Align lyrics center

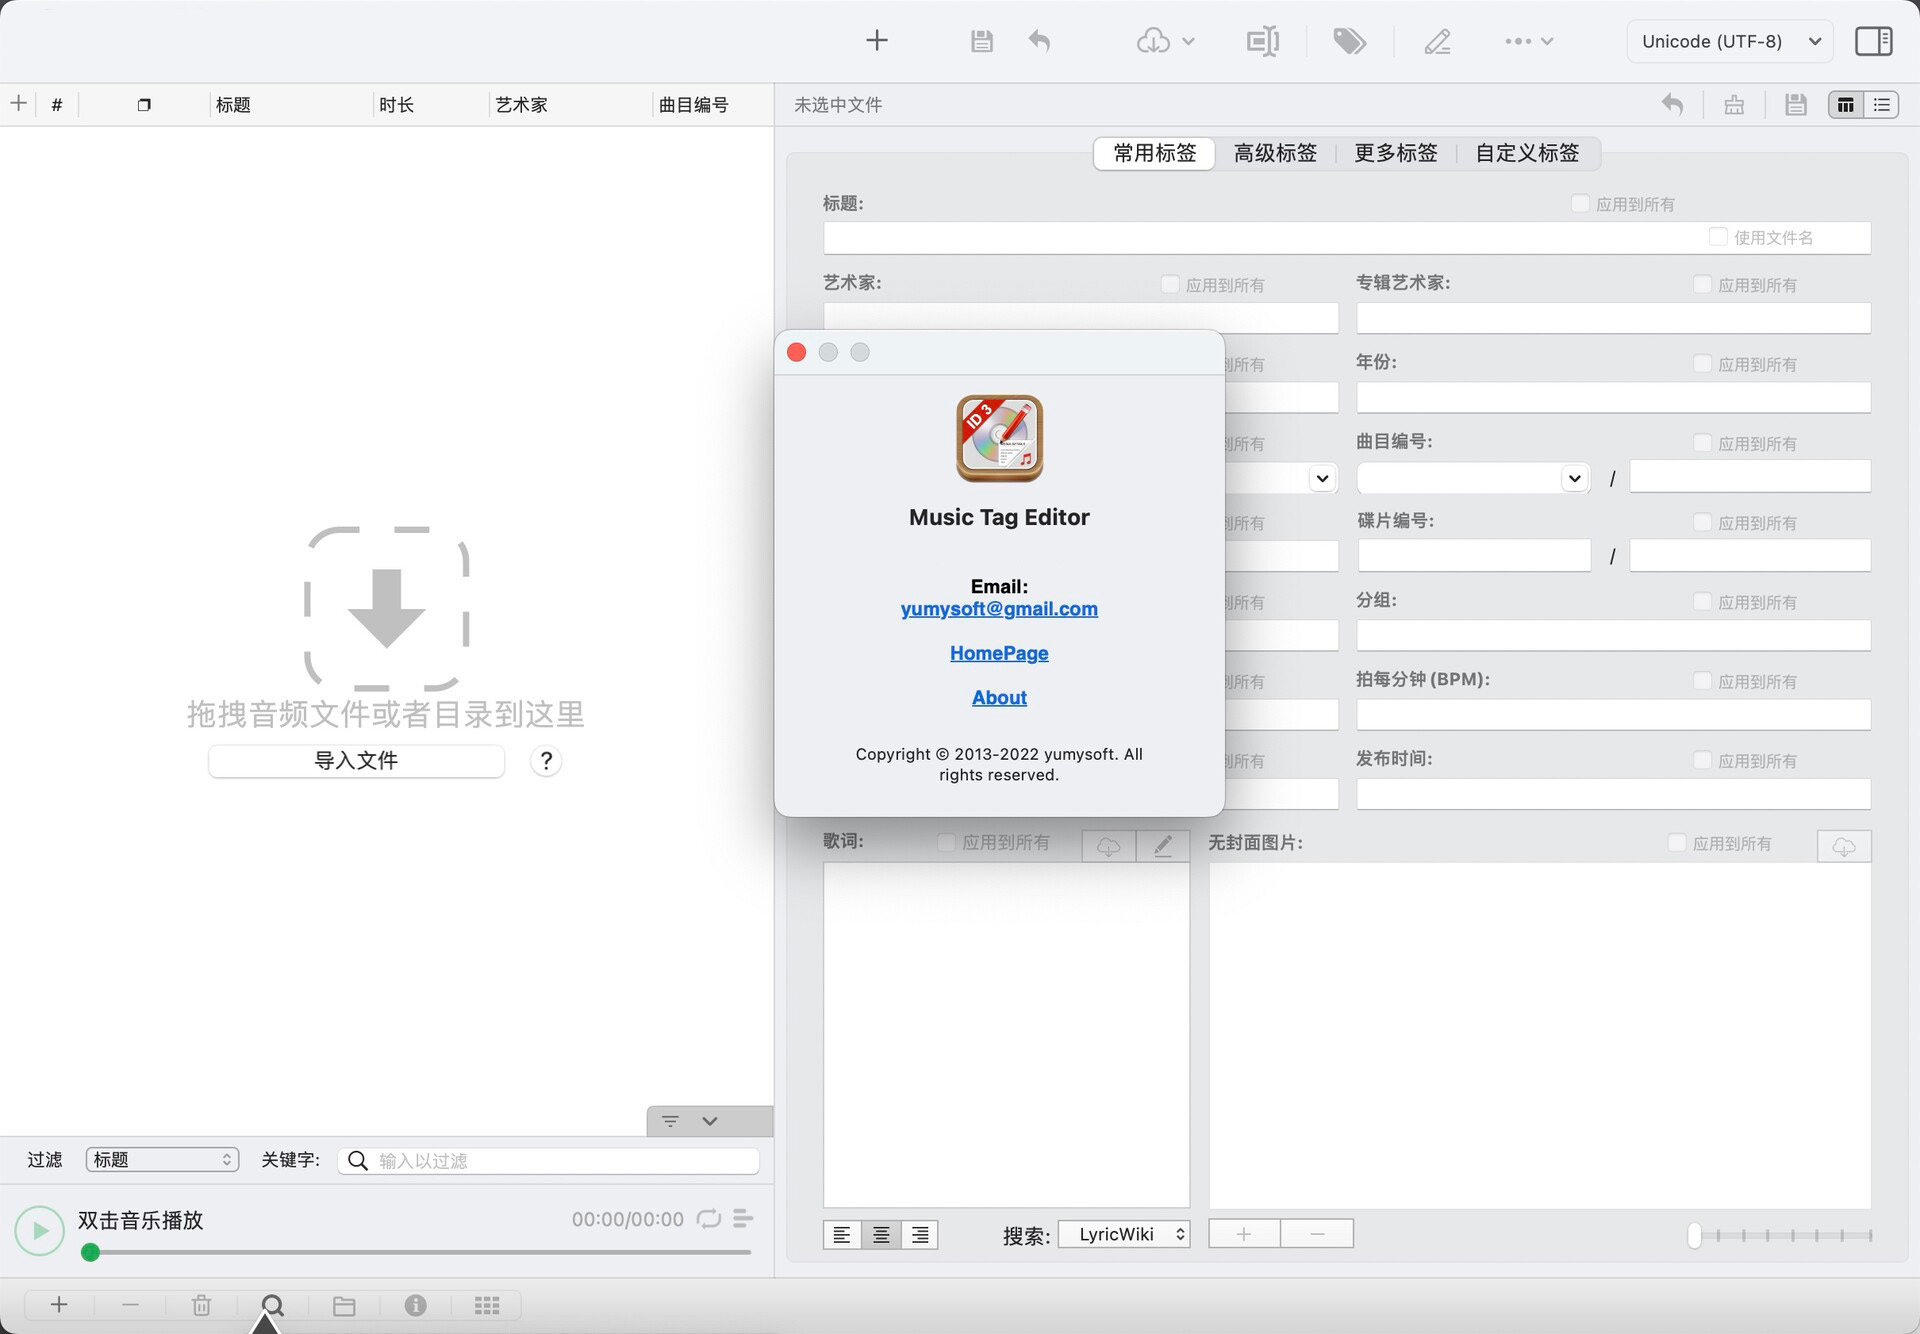881,1235
